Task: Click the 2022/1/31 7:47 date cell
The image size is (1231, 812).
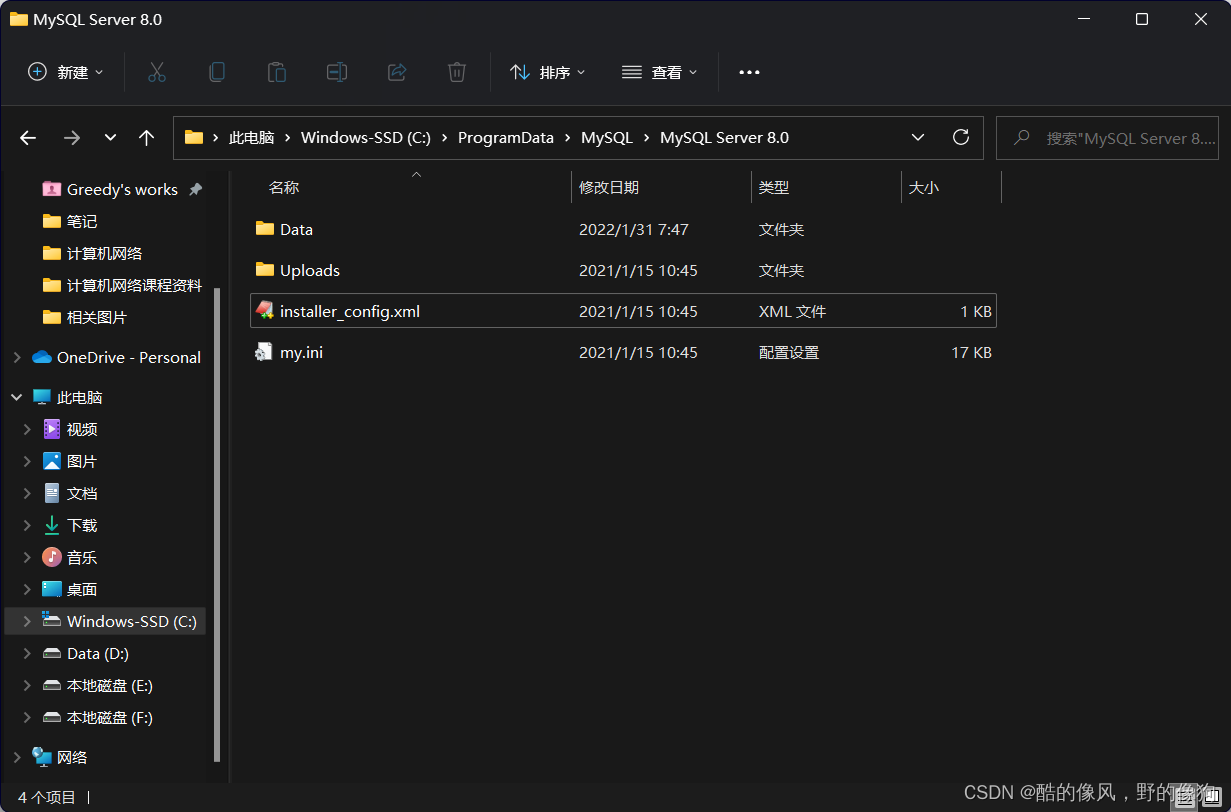Action: [634, 229]
